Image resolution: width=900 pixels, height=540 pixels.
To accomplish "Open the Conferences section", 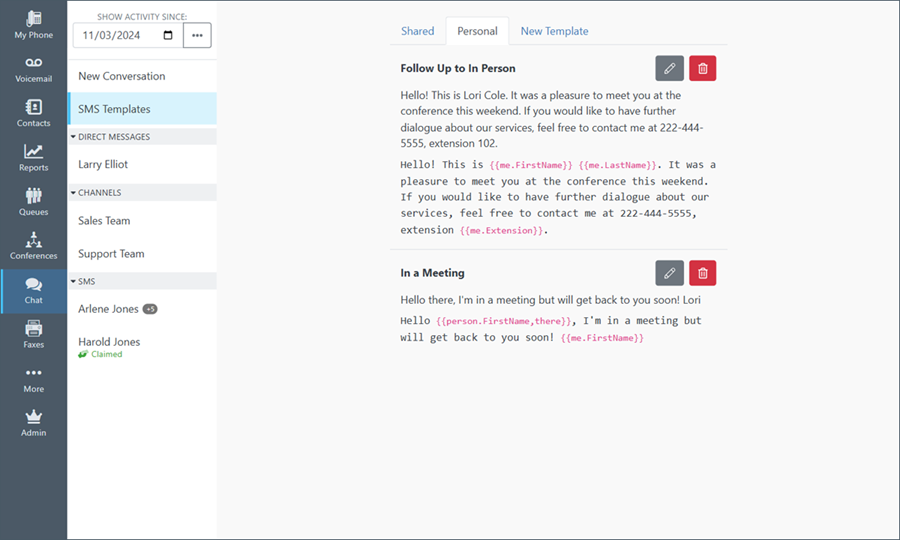I will (33, 245).
